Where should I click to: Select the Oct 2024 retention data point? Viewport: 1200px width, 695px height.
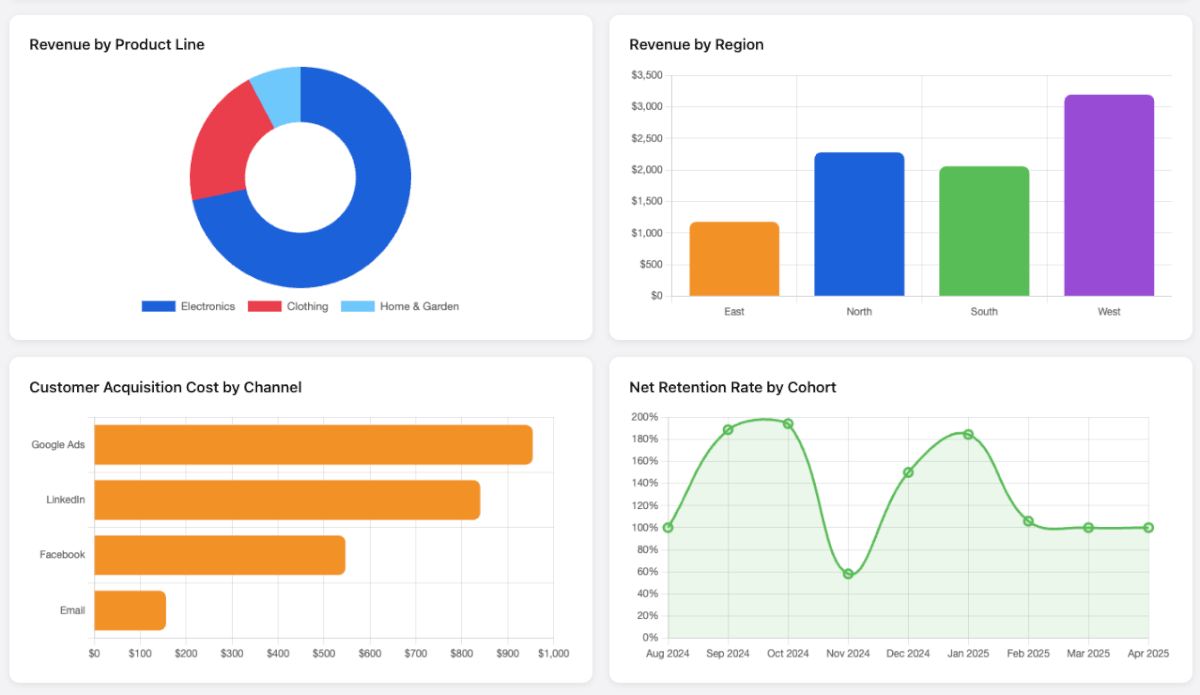click(788, 424)
